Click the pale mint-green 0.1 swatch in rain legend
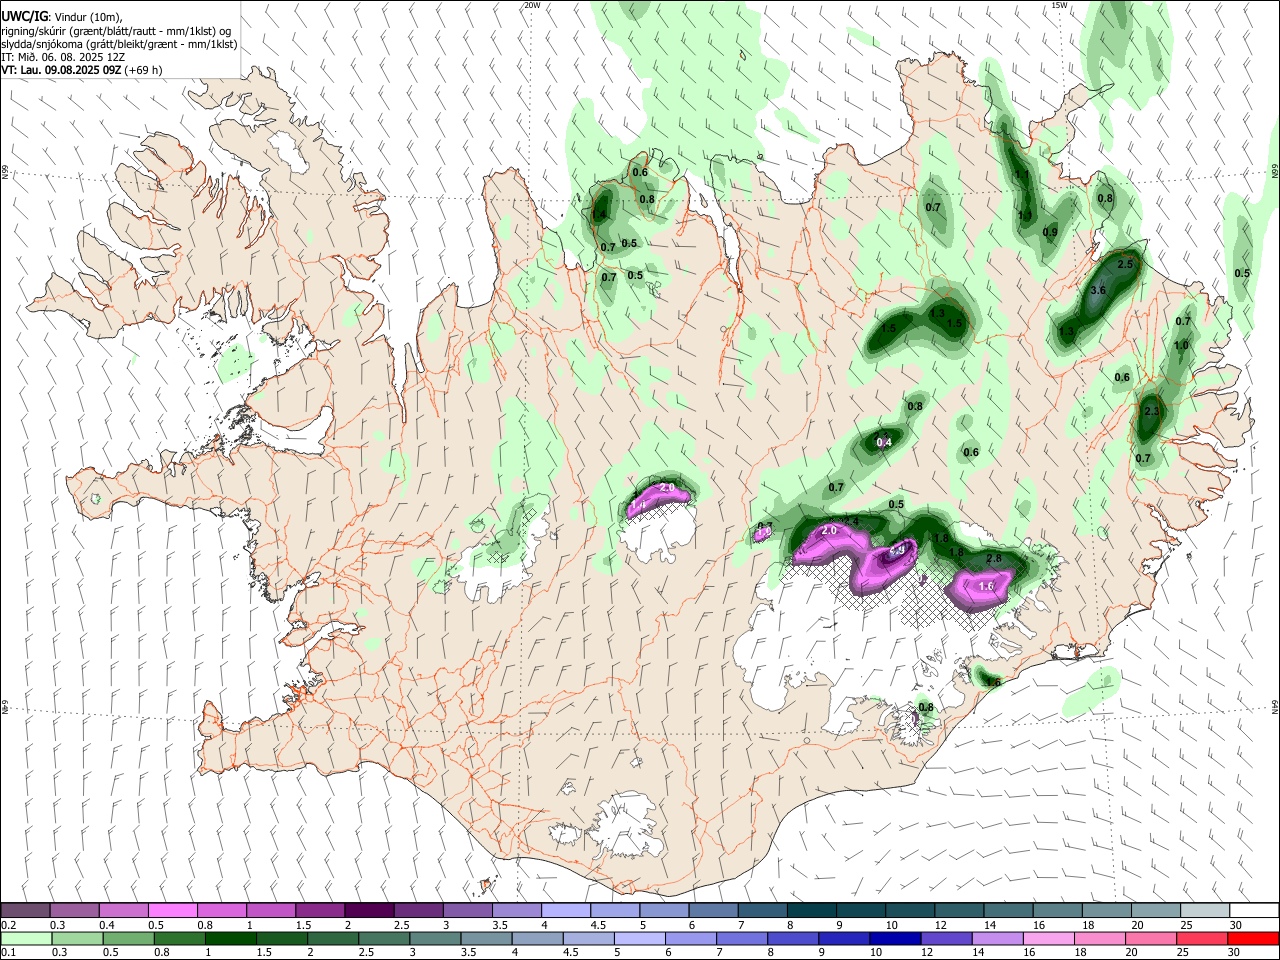The image size is (1280, 960). tap(26, 938)
